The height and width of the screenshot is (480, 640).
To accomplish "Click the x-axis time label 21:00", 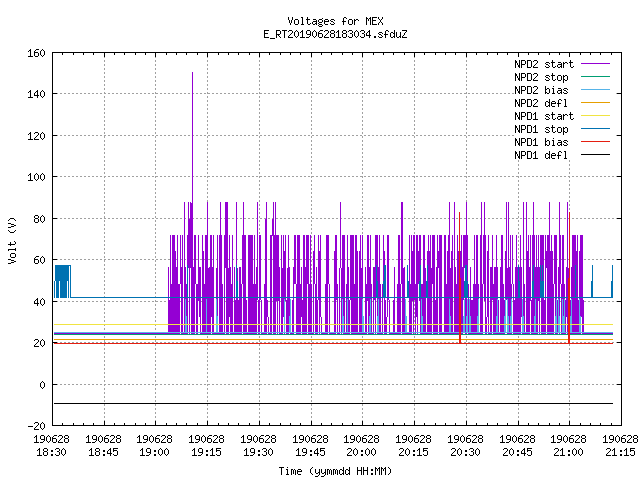I will [x=569, y=452].
